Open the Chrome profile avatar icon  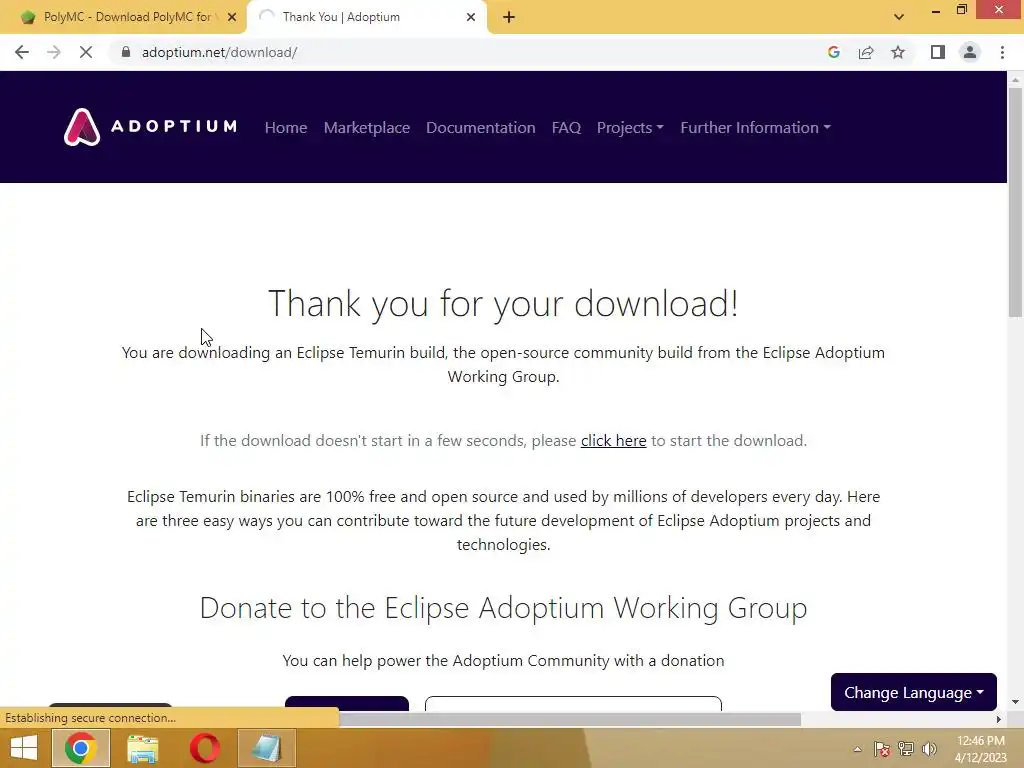pos(970,52)
